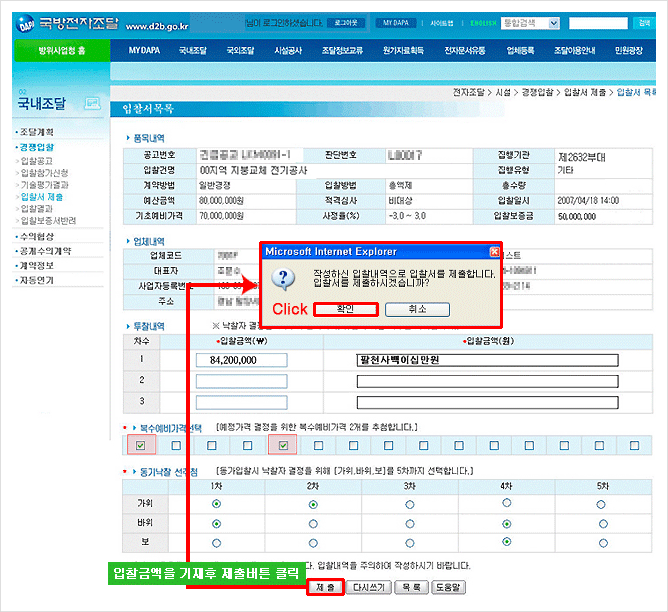
Task: Expand 수의협상 in the left sidebar
Action: pos(40,236)
